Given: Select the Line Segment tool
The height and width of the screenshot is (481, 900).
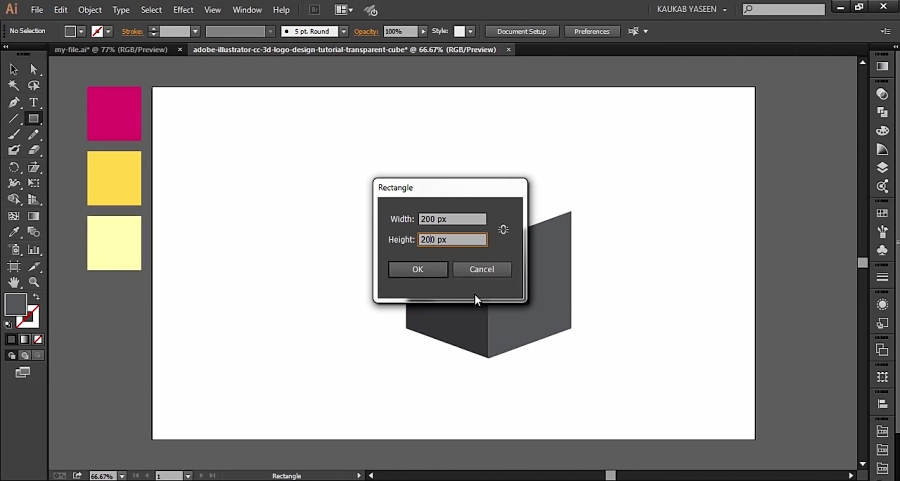Looking at the screenshot, I should pos(14,118).
